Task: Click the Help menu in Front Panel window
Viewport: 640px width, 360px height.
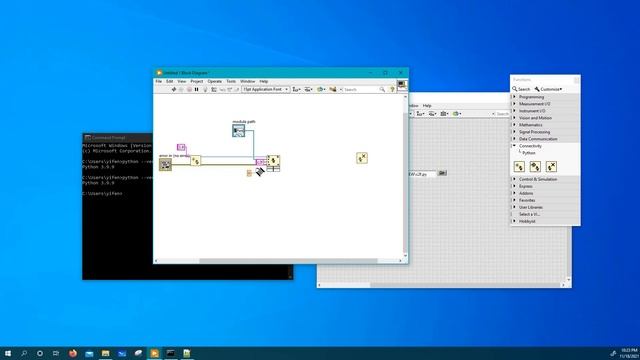Action: 427,106
